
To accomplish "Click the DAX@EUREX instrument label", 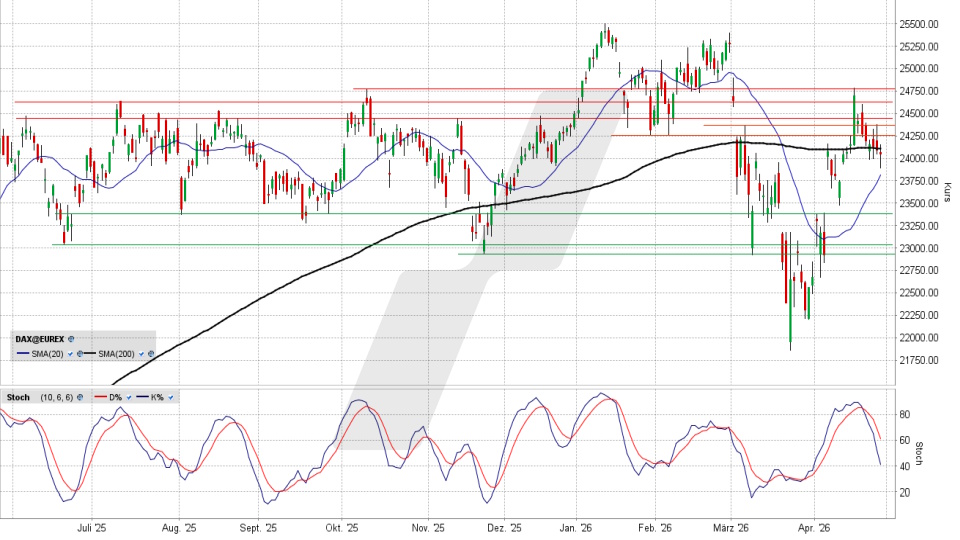I will click(x=39, y=339).
